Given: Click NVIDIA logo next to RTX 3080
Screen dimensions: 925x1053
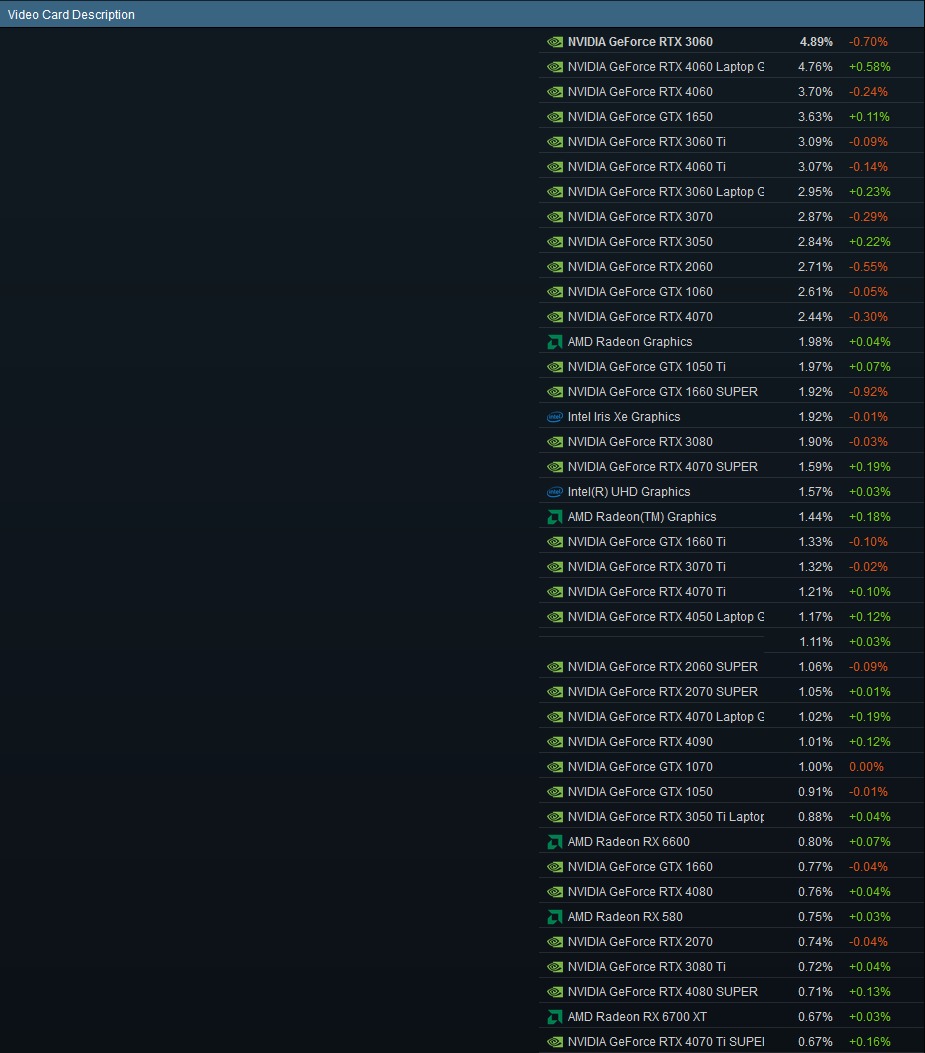Looking at the screenshot, I should (555, 442).
